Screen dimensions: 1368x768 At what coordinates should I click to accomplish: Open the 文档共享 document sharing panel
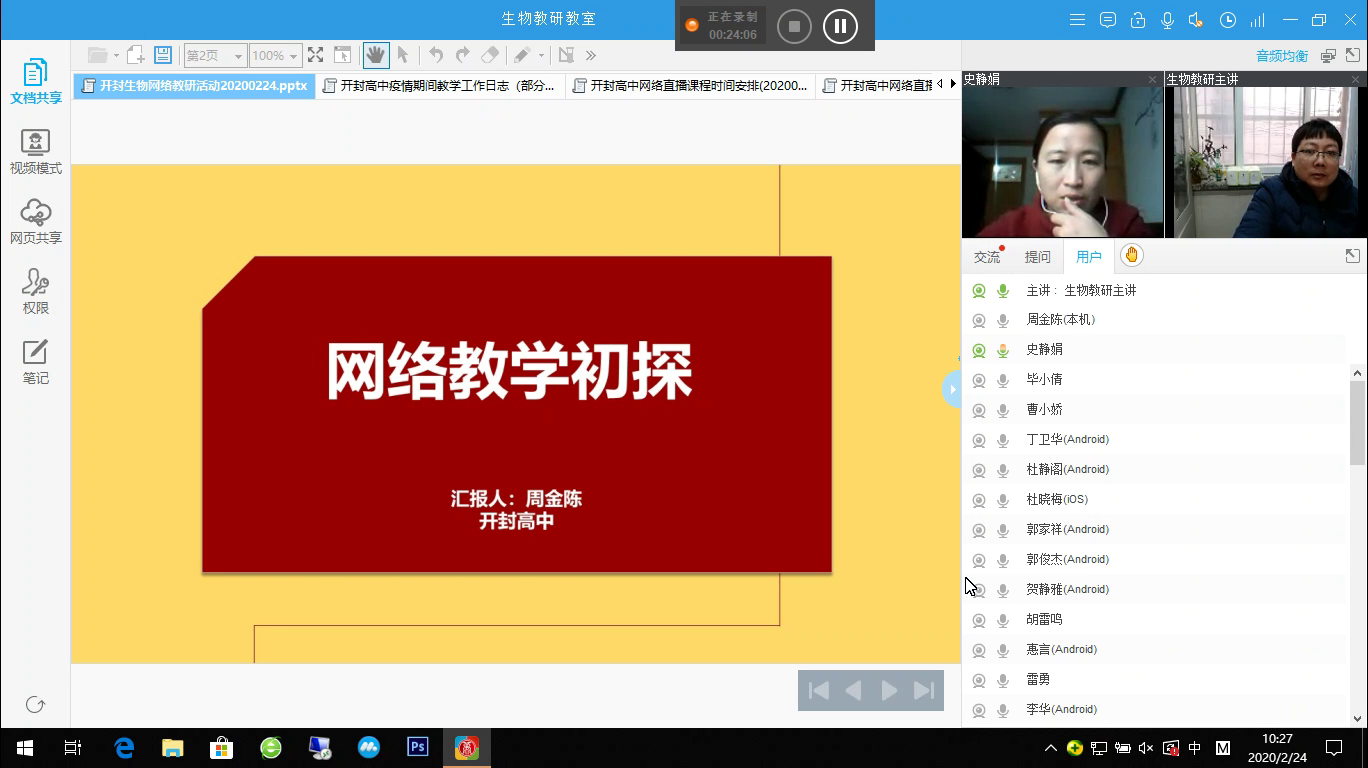click(x=36, y=82)
